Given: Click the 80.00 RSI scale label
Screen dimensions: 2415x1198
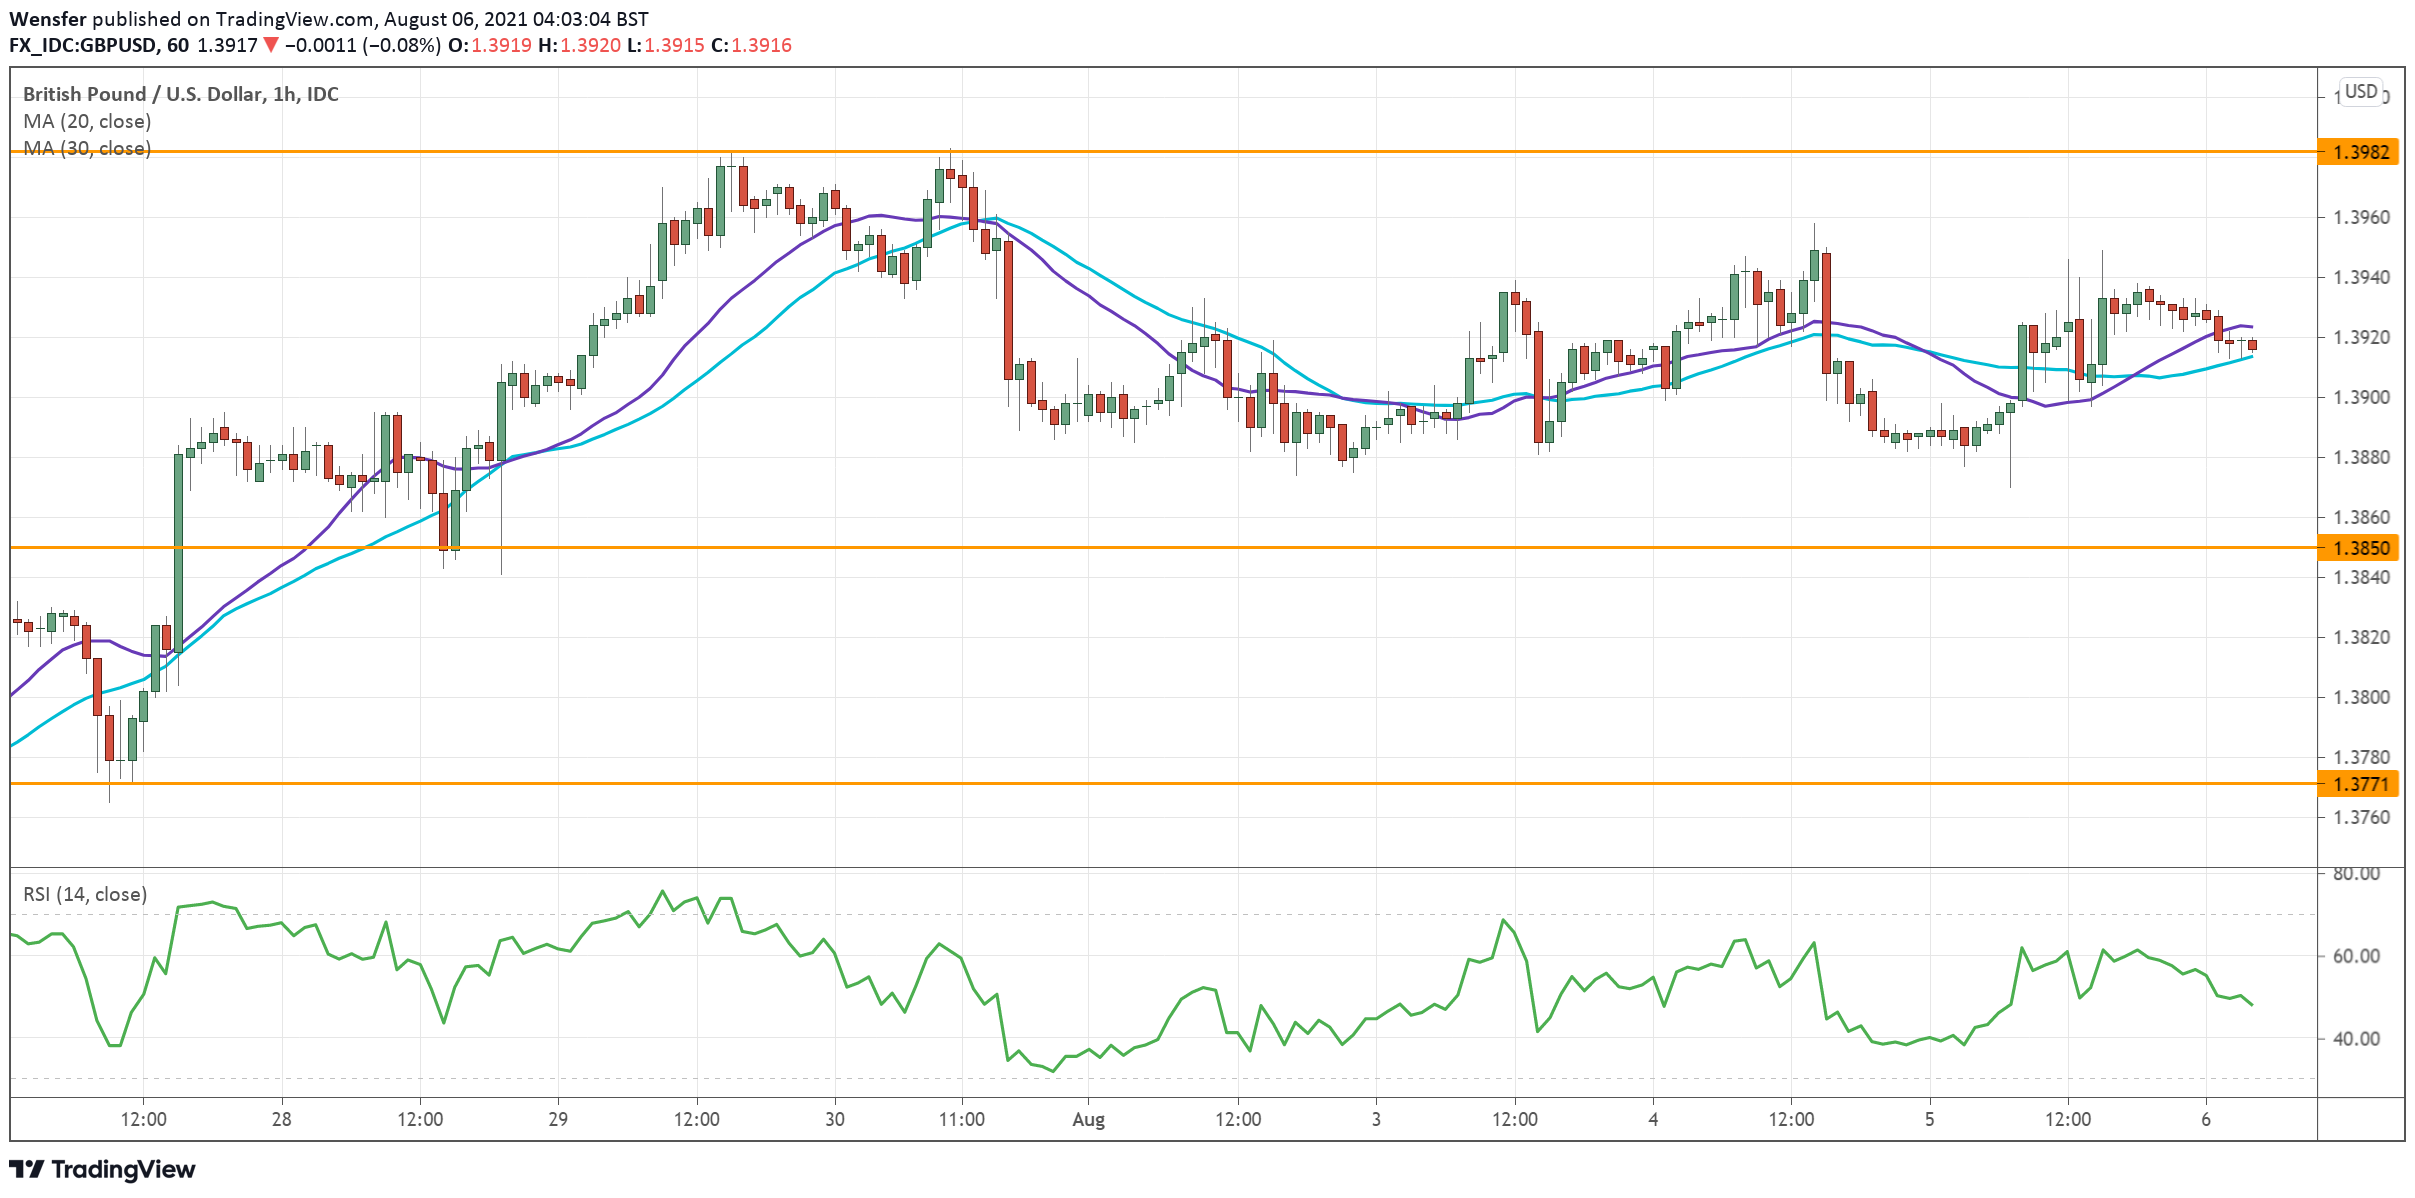Looking at the screenshot, I should pos(2356,874).
